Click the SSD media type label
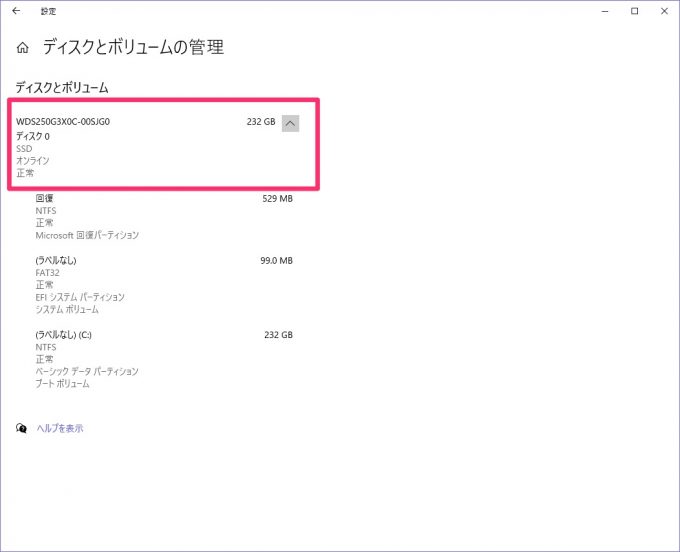Image resolution: width=680 pixels, height=552 pixels. point(24,148)
